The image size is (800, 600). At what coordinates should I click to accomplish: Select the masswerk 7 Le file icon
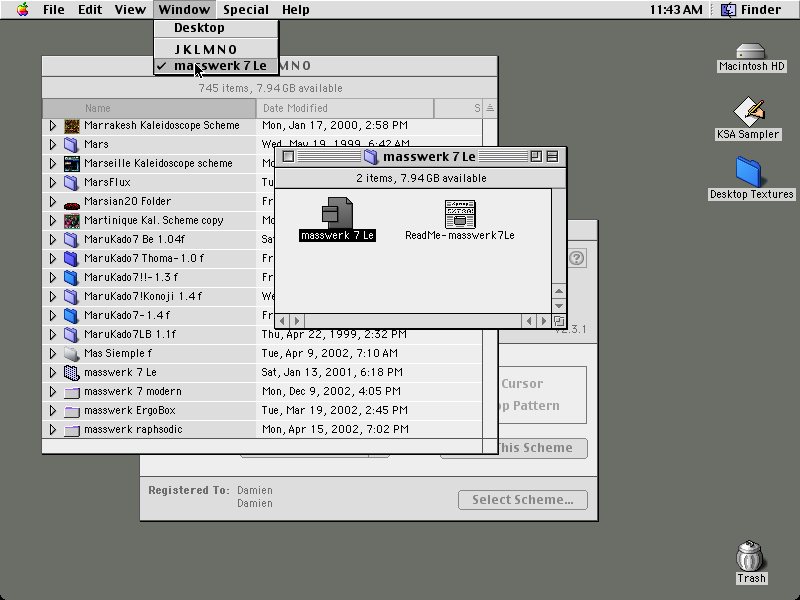(x=337, y=213)
